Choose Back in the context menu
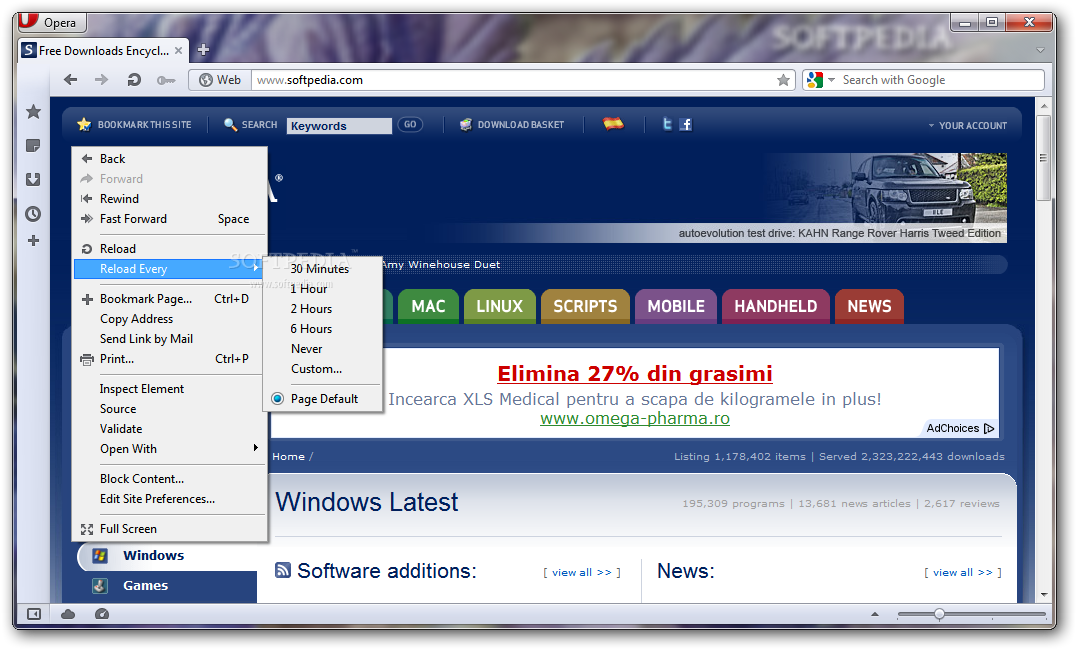This screenshot has width=1077, height=650. (170, 159)
